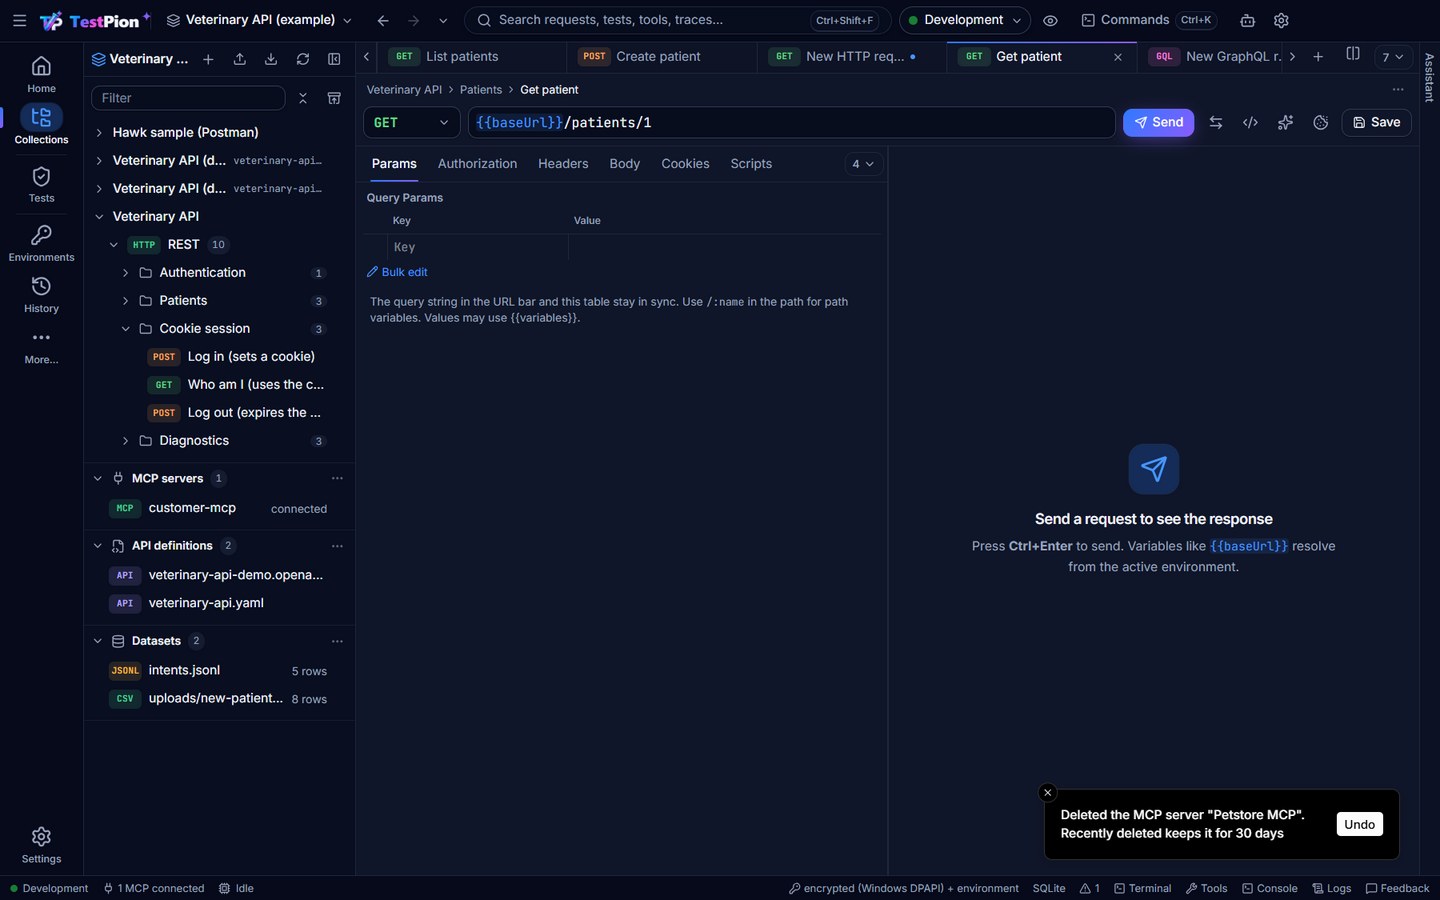Viewport: 1440px width, 900px height.
Task: Click the request URL input field
Action: [x=791, y=122]
